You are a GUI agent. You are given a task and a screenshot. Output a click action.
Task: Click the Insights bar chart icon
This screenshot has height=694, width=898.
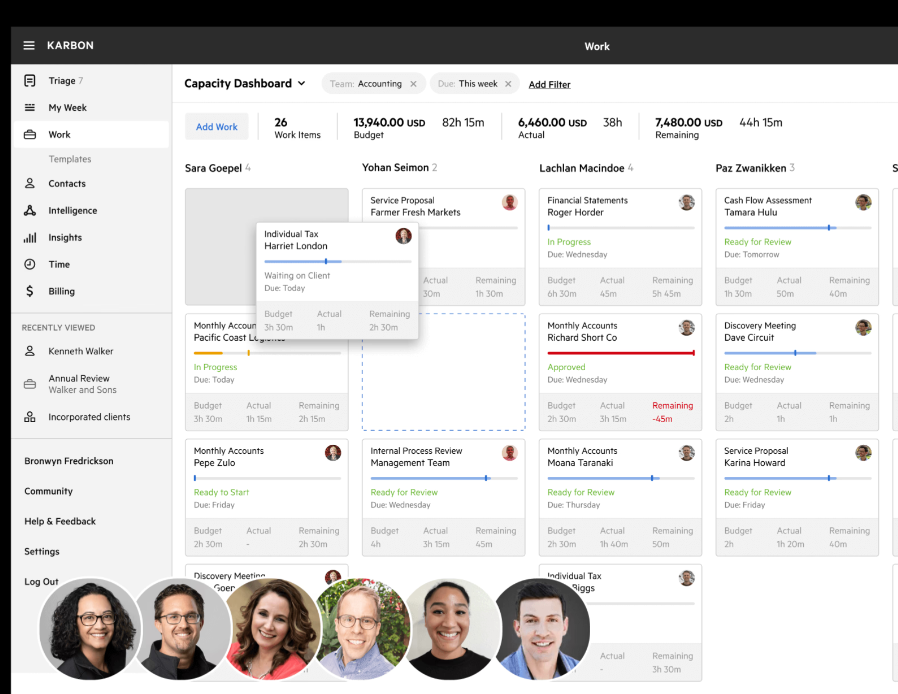point(30,238)
